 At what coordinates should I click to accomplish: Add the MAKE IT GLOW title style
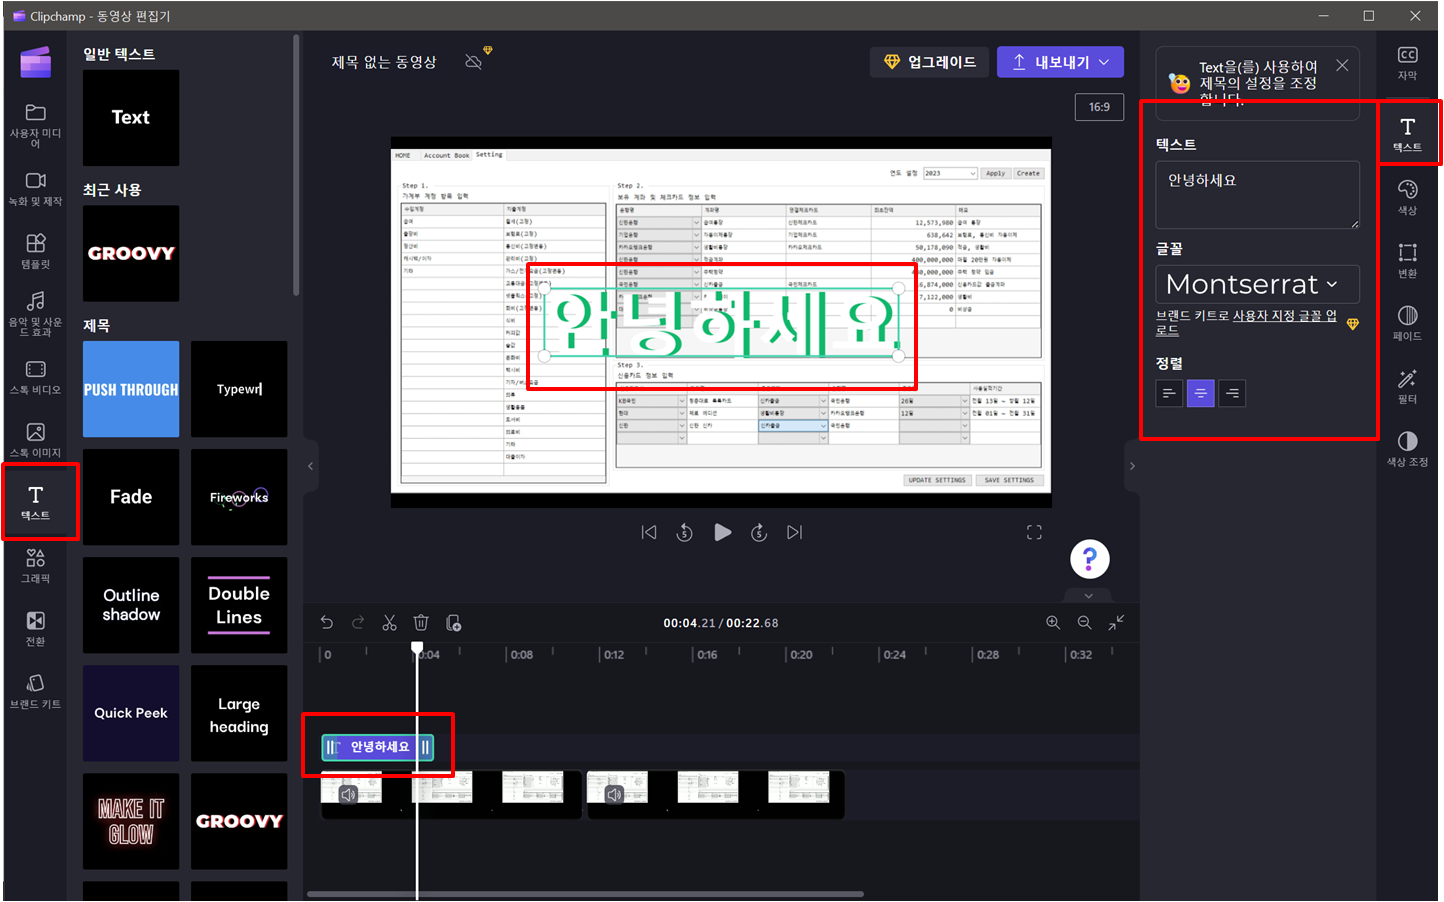pos(131,821)
